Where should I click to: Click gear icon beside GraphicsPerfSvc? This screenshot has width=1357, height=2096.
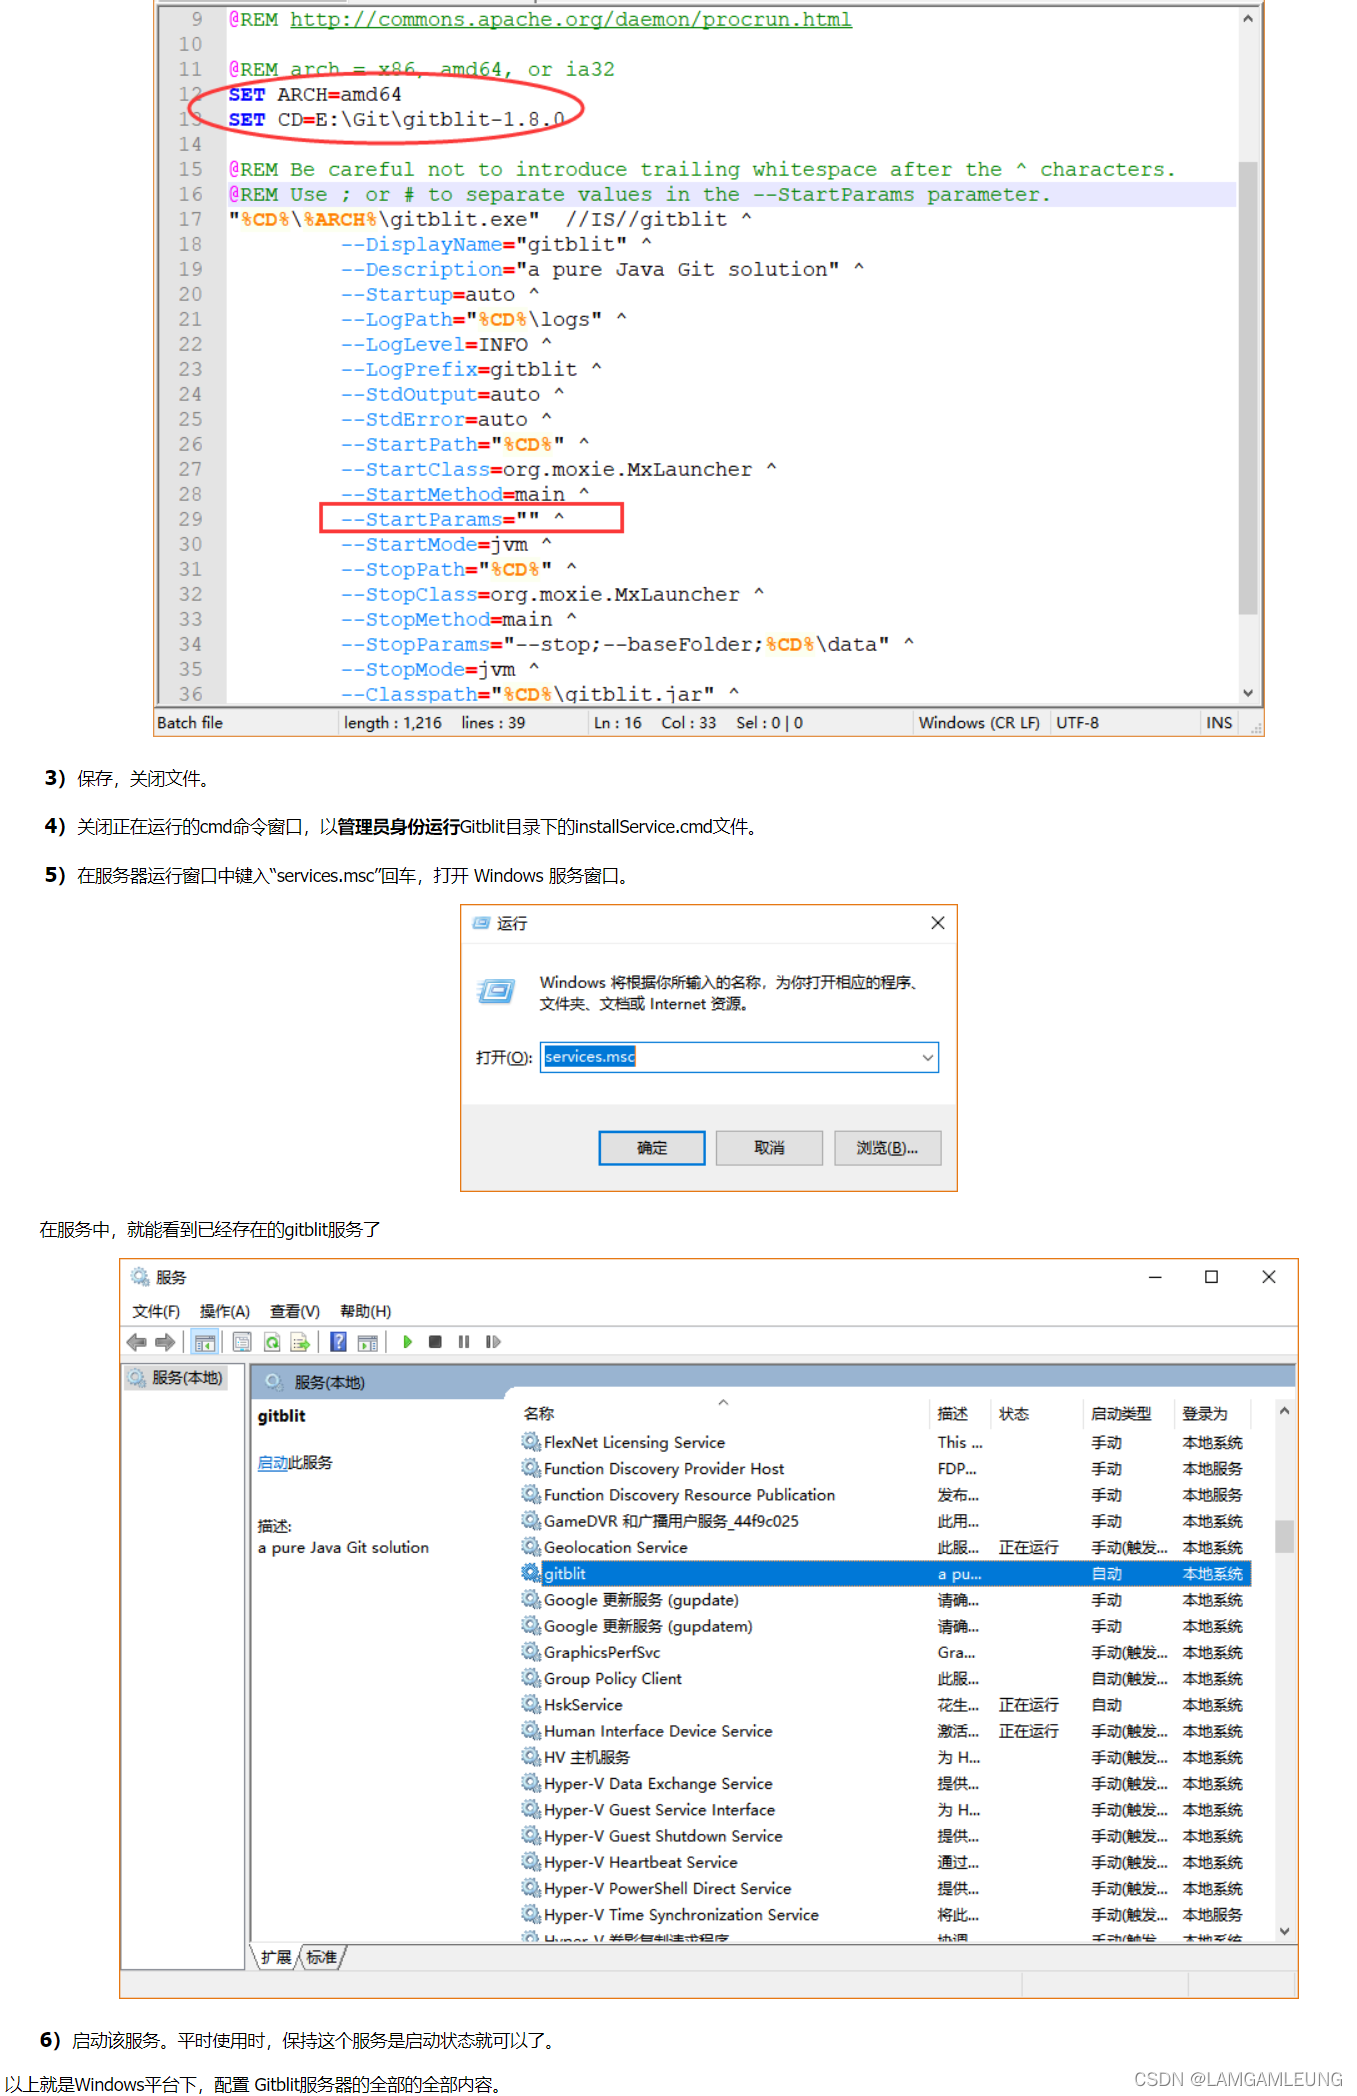(531, 1652)
